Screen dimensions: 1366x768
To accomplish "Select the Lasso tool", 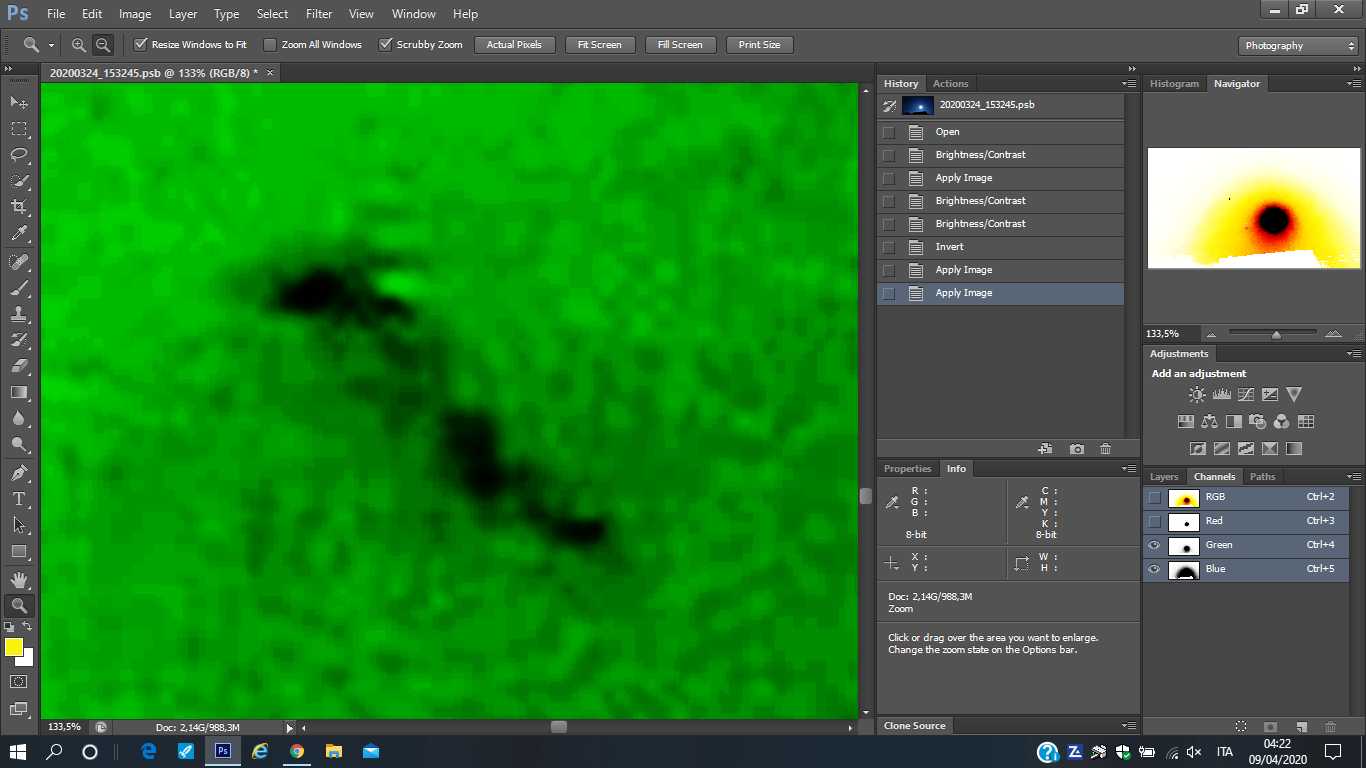I will click(x=19, y=155).
